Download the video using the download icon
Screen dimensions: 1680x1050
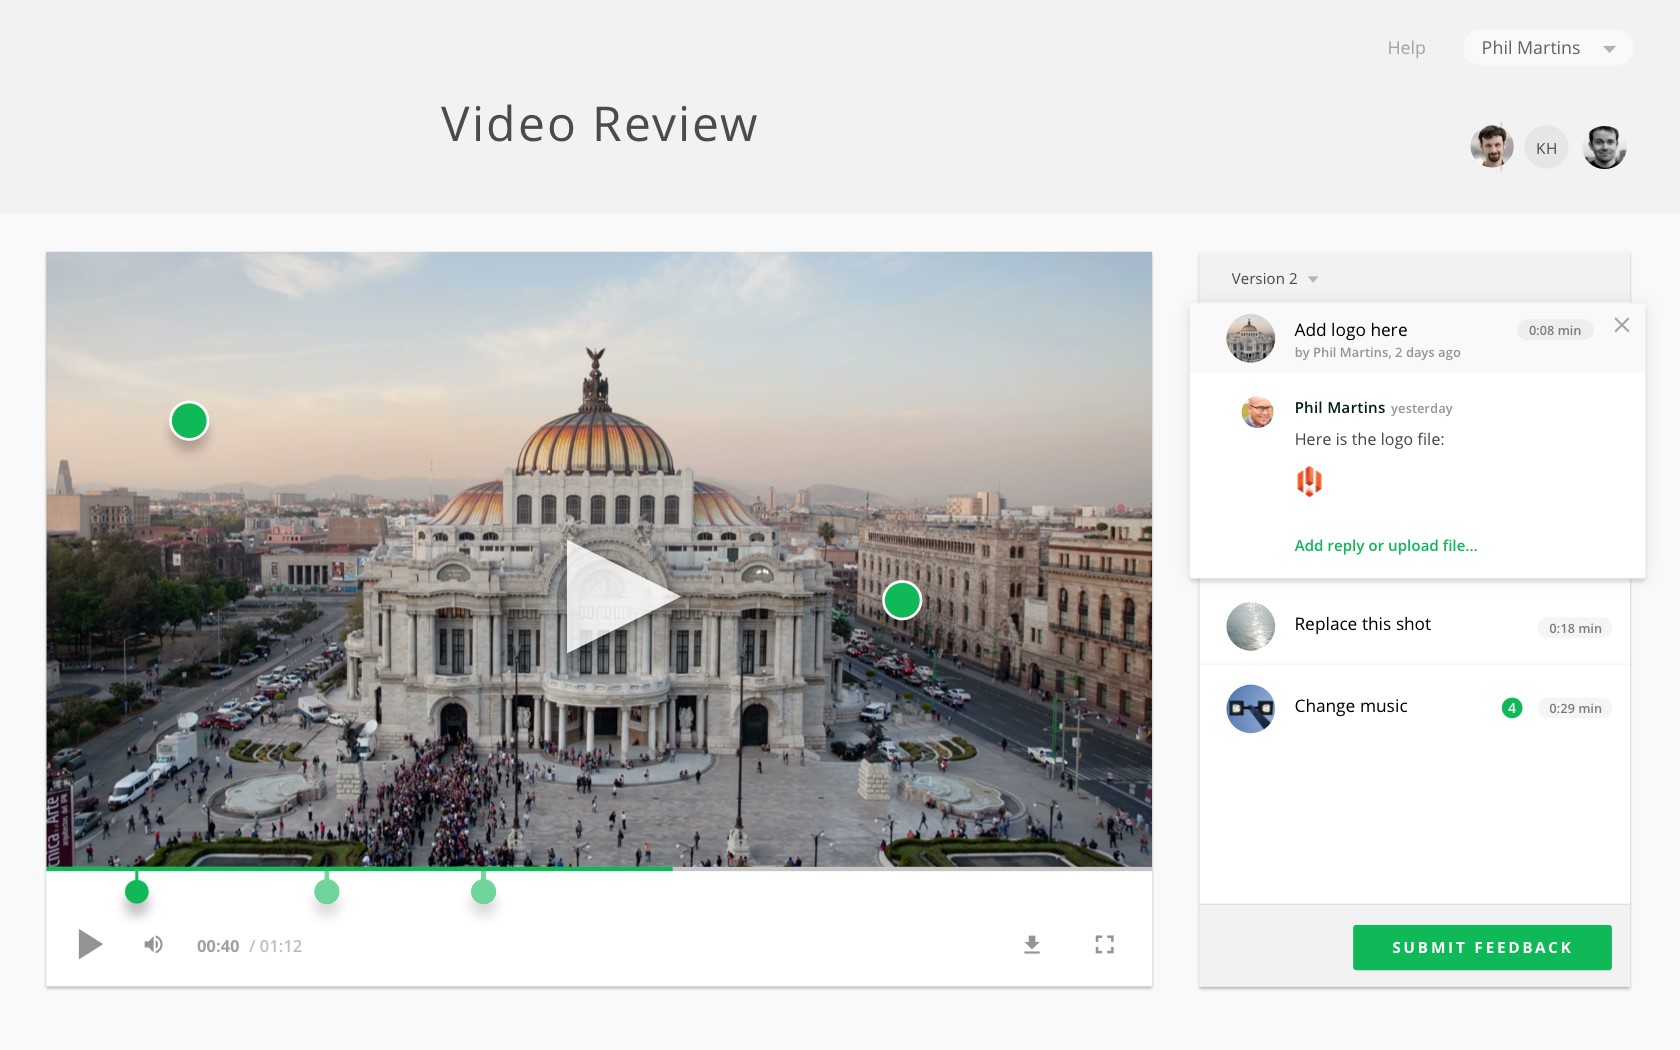tap(1032, 944)
